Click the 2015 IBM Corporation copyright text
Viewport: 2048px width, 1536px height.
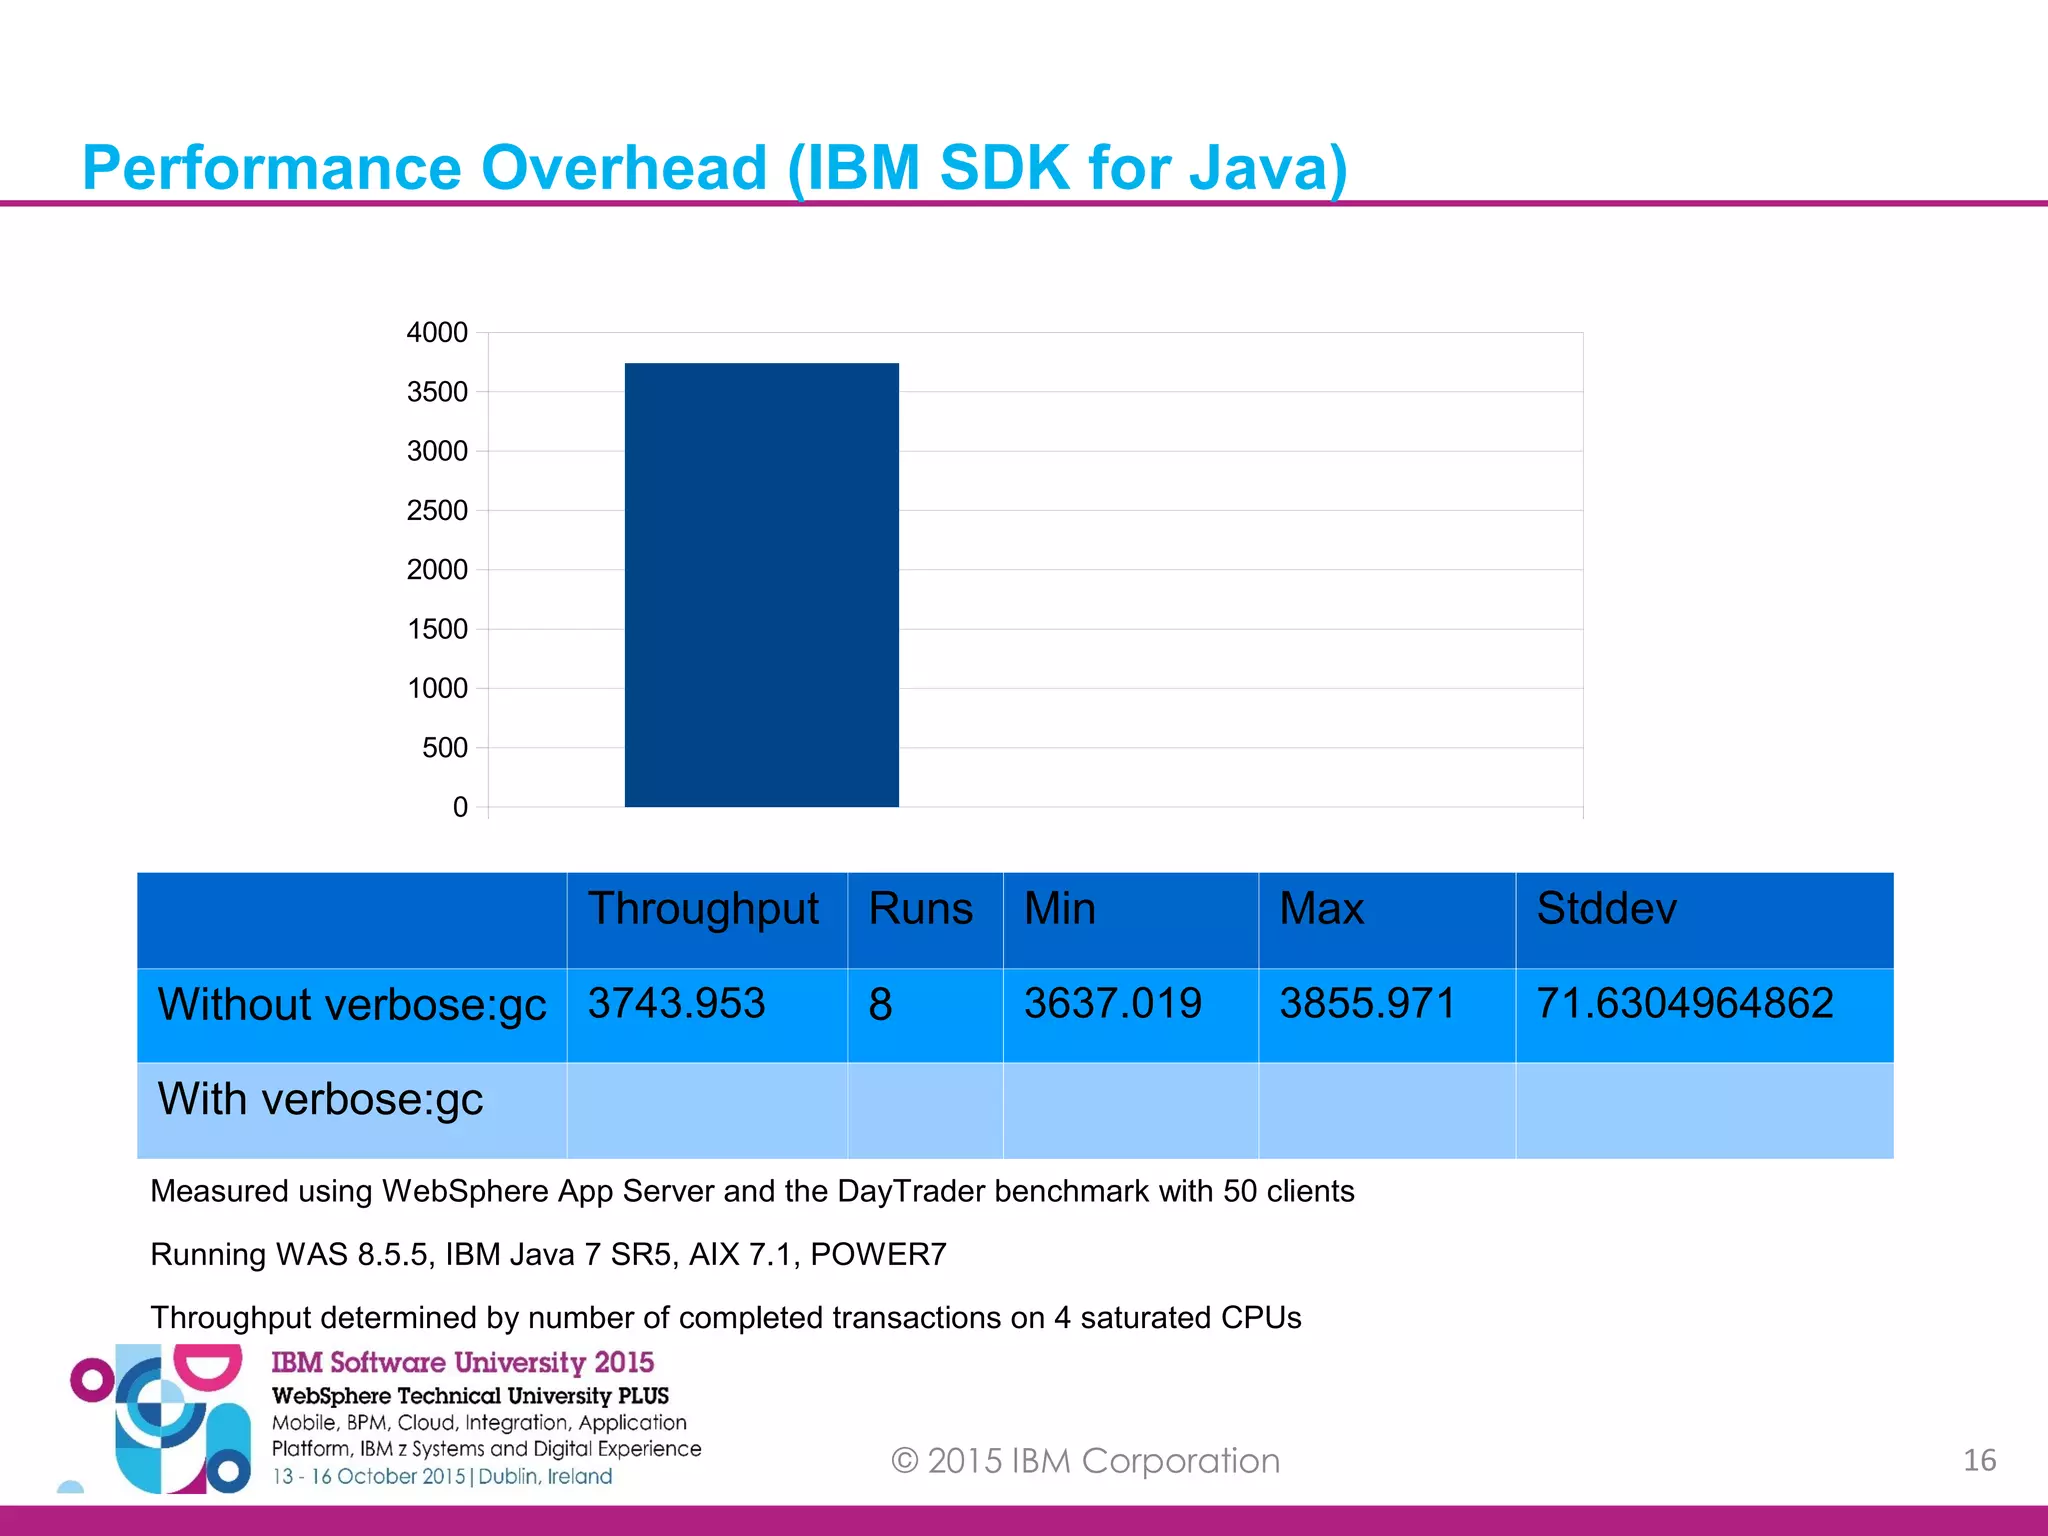(x=1085, y=1461)
